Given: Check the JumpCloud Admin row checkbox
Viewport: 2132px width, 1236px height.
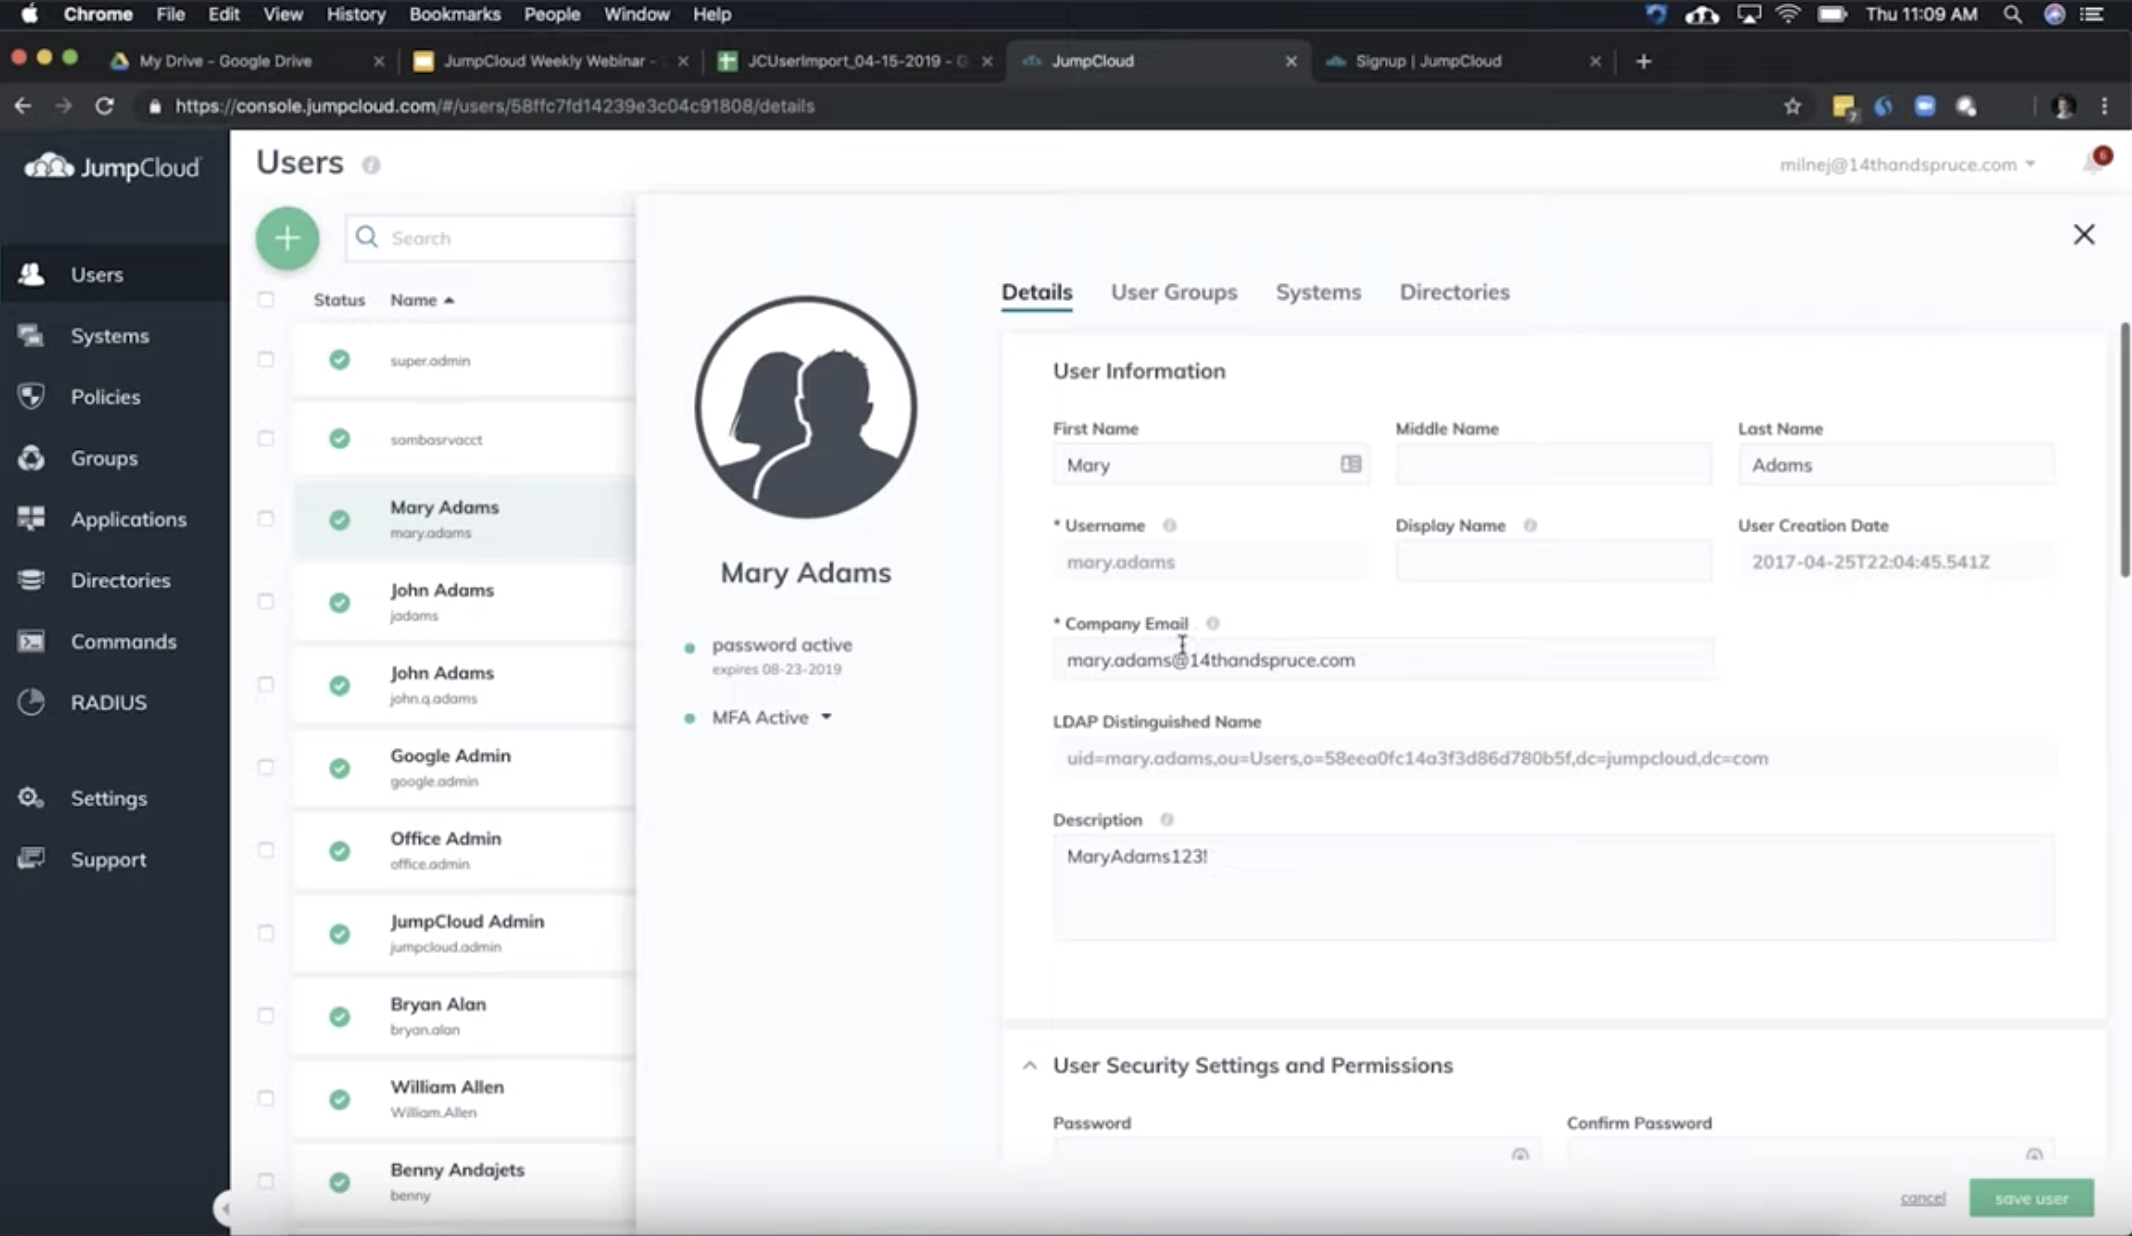Looking at the screenshot, I should pyautogui.click(x=266, y=933).
